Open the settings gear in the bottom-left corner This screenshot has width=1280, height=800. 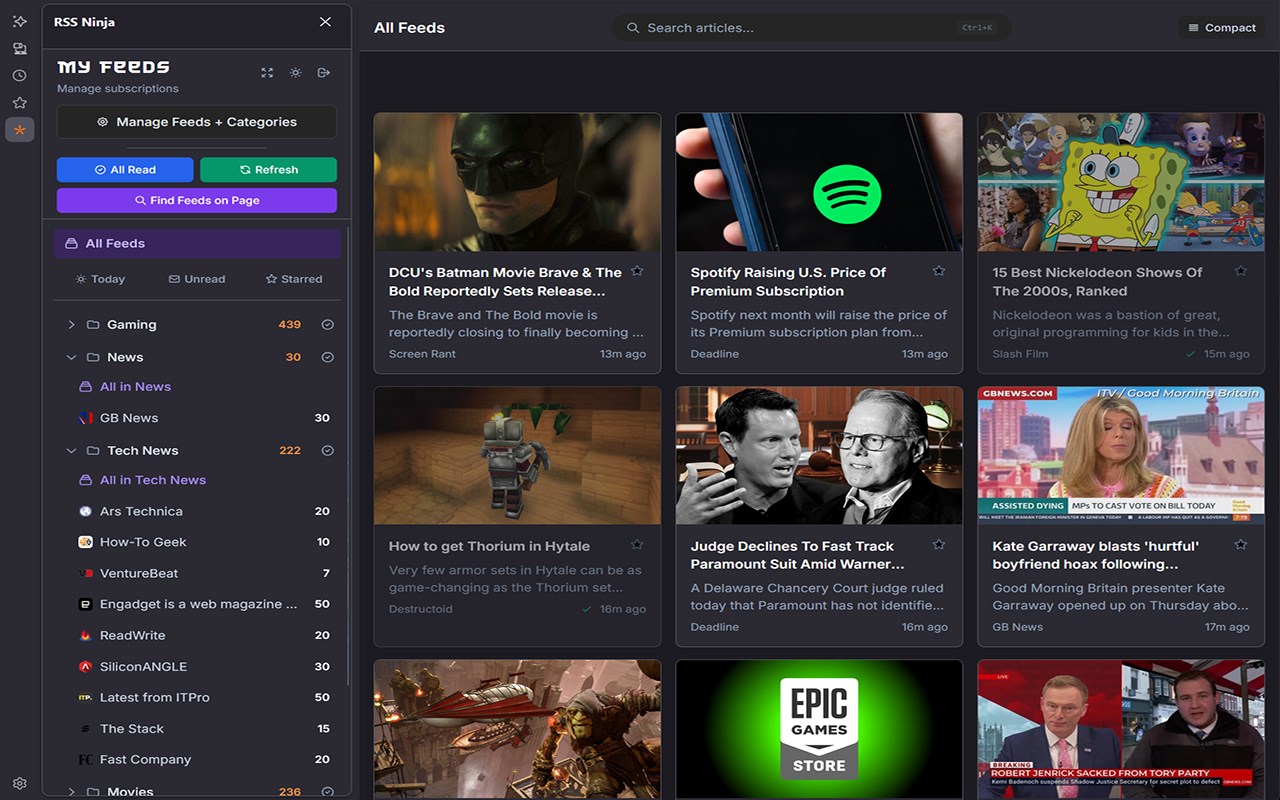20,784
